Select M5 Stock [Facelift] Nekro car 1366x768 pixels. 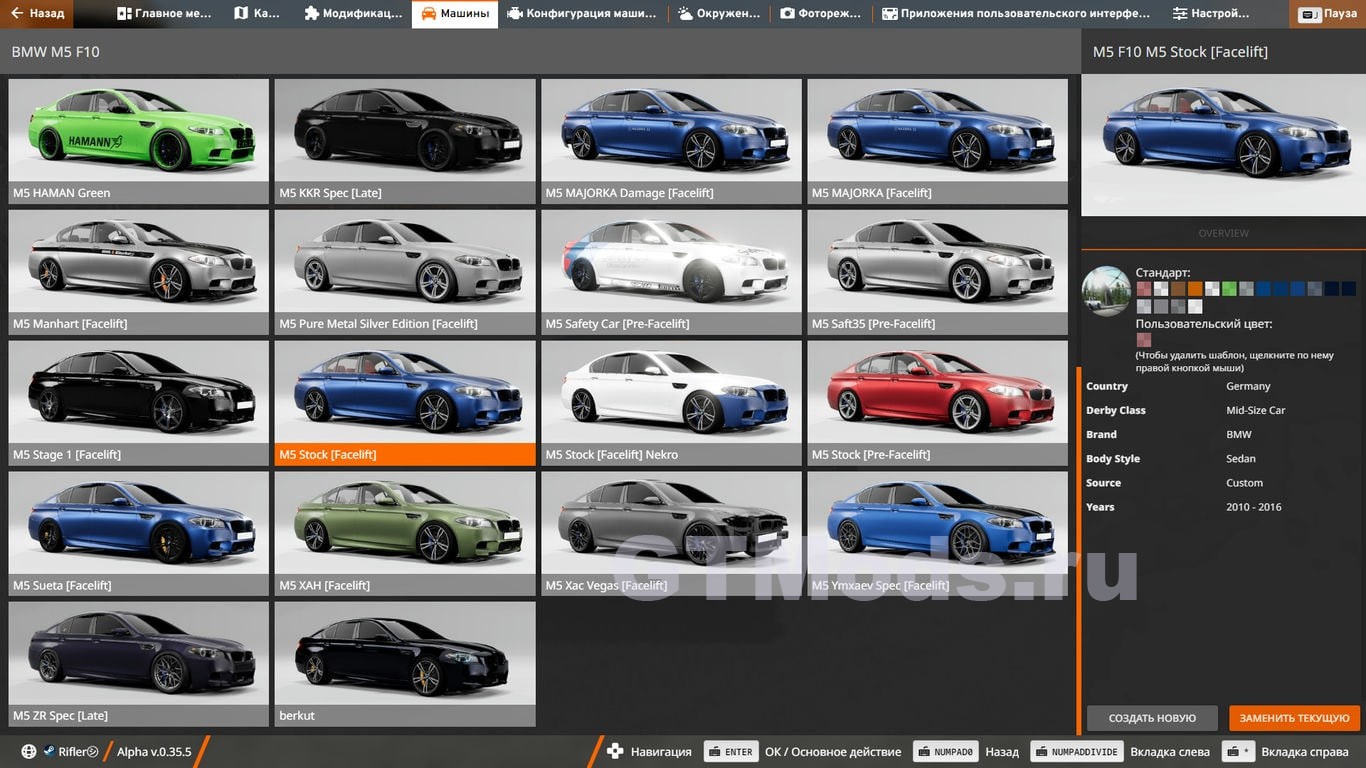[x=672, y=403]
